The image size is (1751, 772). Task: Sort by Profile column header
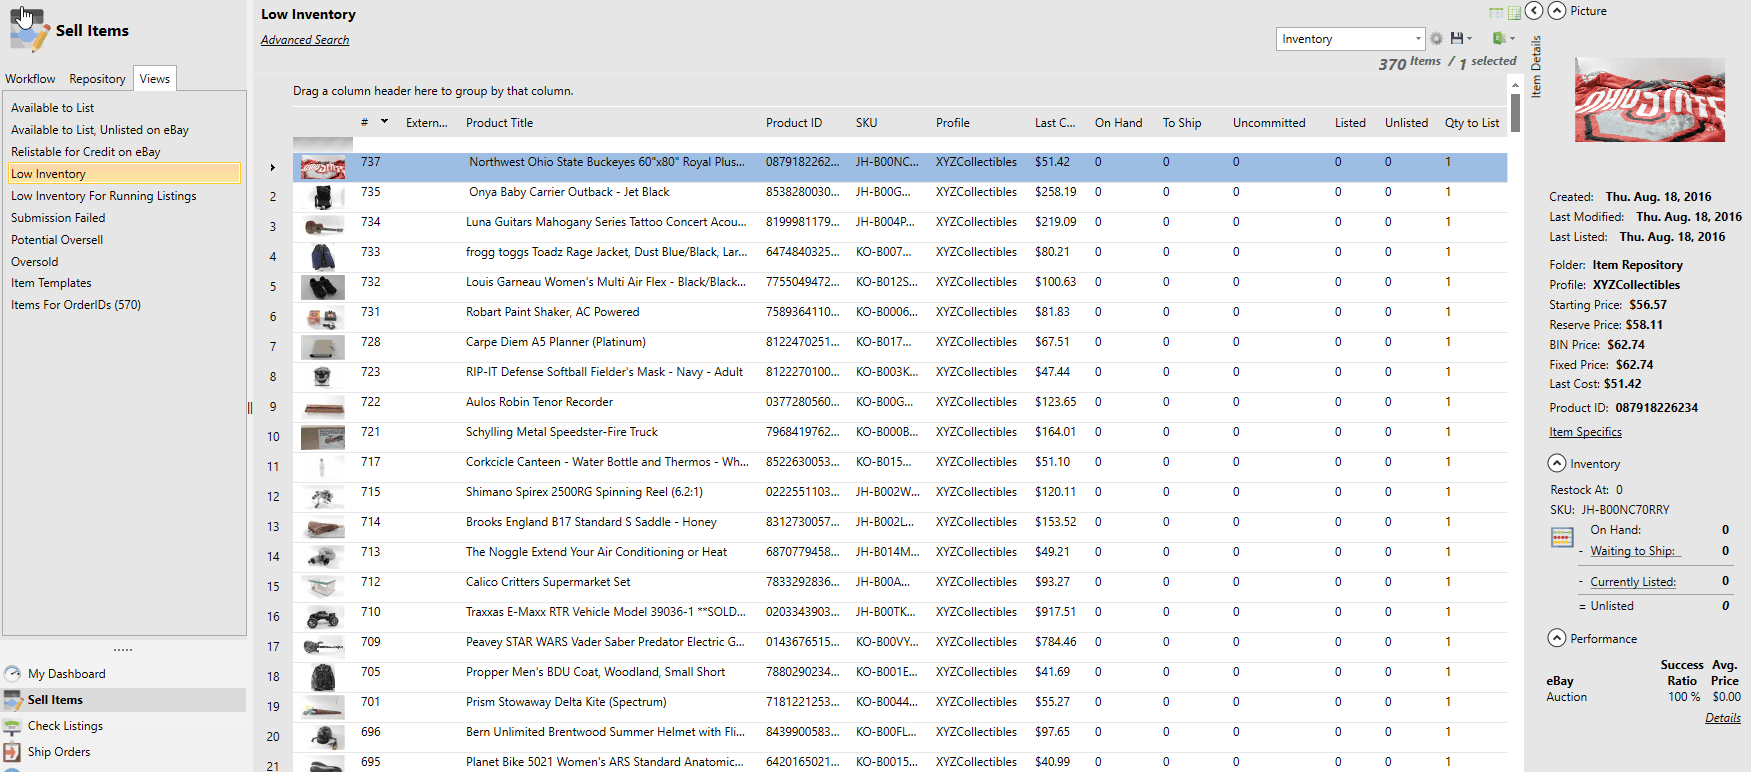tap(953, 123)
